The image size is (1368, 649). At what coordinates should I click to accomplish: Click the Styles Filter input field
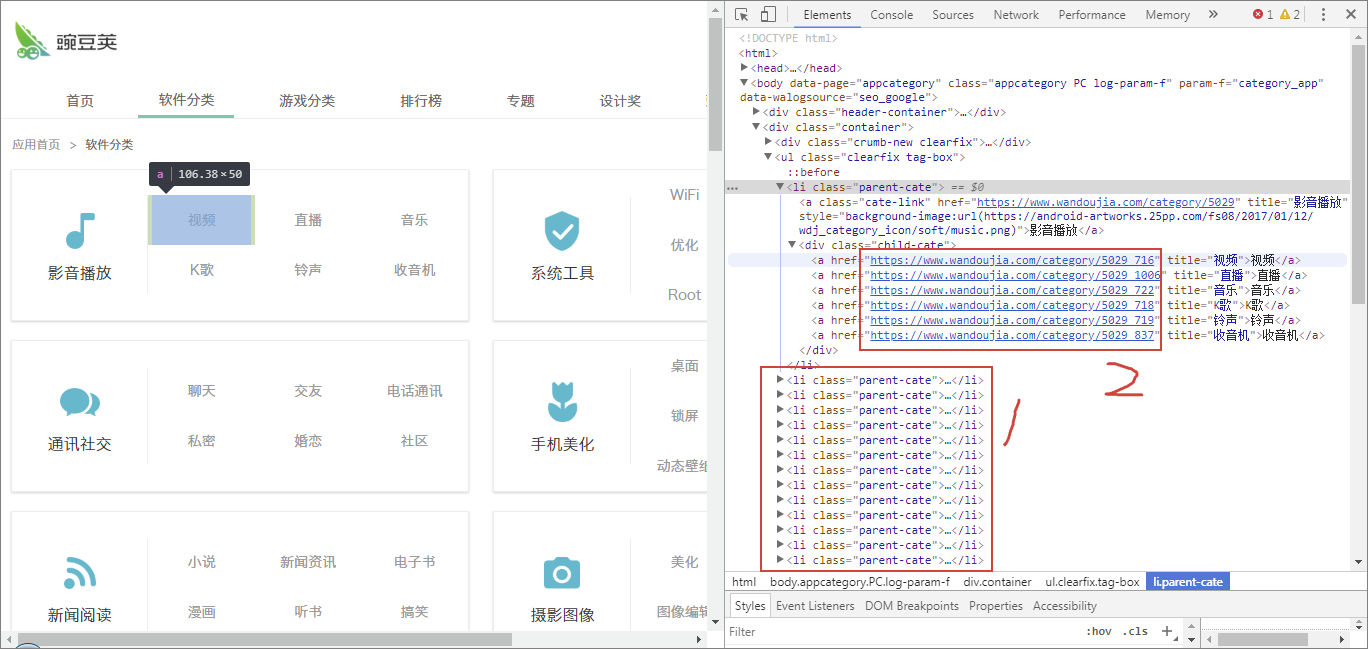[900, 632]
